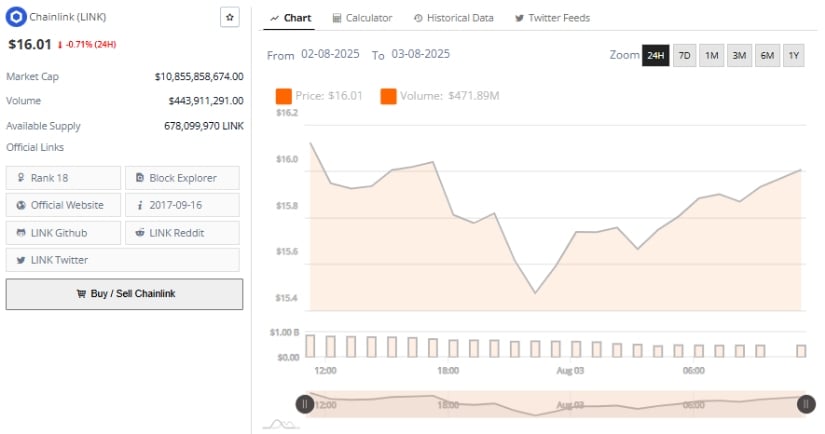825x434 pixels.
Task: Click the Available Supply value 678,099,970 LINK
Action: click(204, 126)
